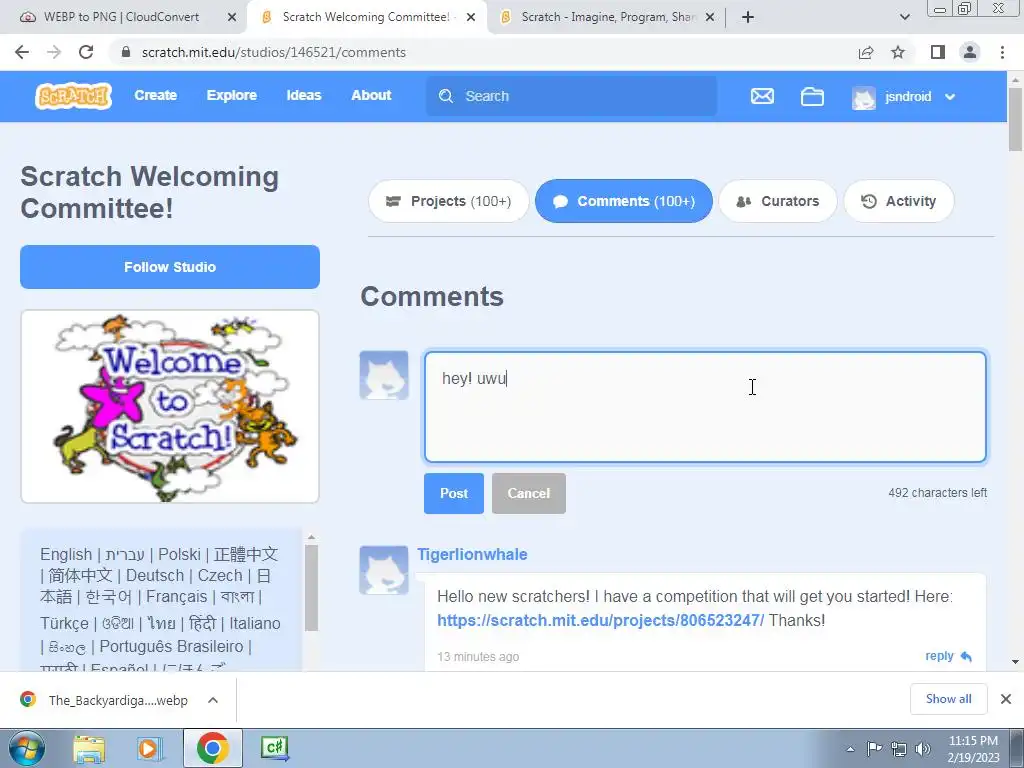1024x768 pixels.
Task: Click the Welcome to Scratch studio thumbnail
Action: 170,406
